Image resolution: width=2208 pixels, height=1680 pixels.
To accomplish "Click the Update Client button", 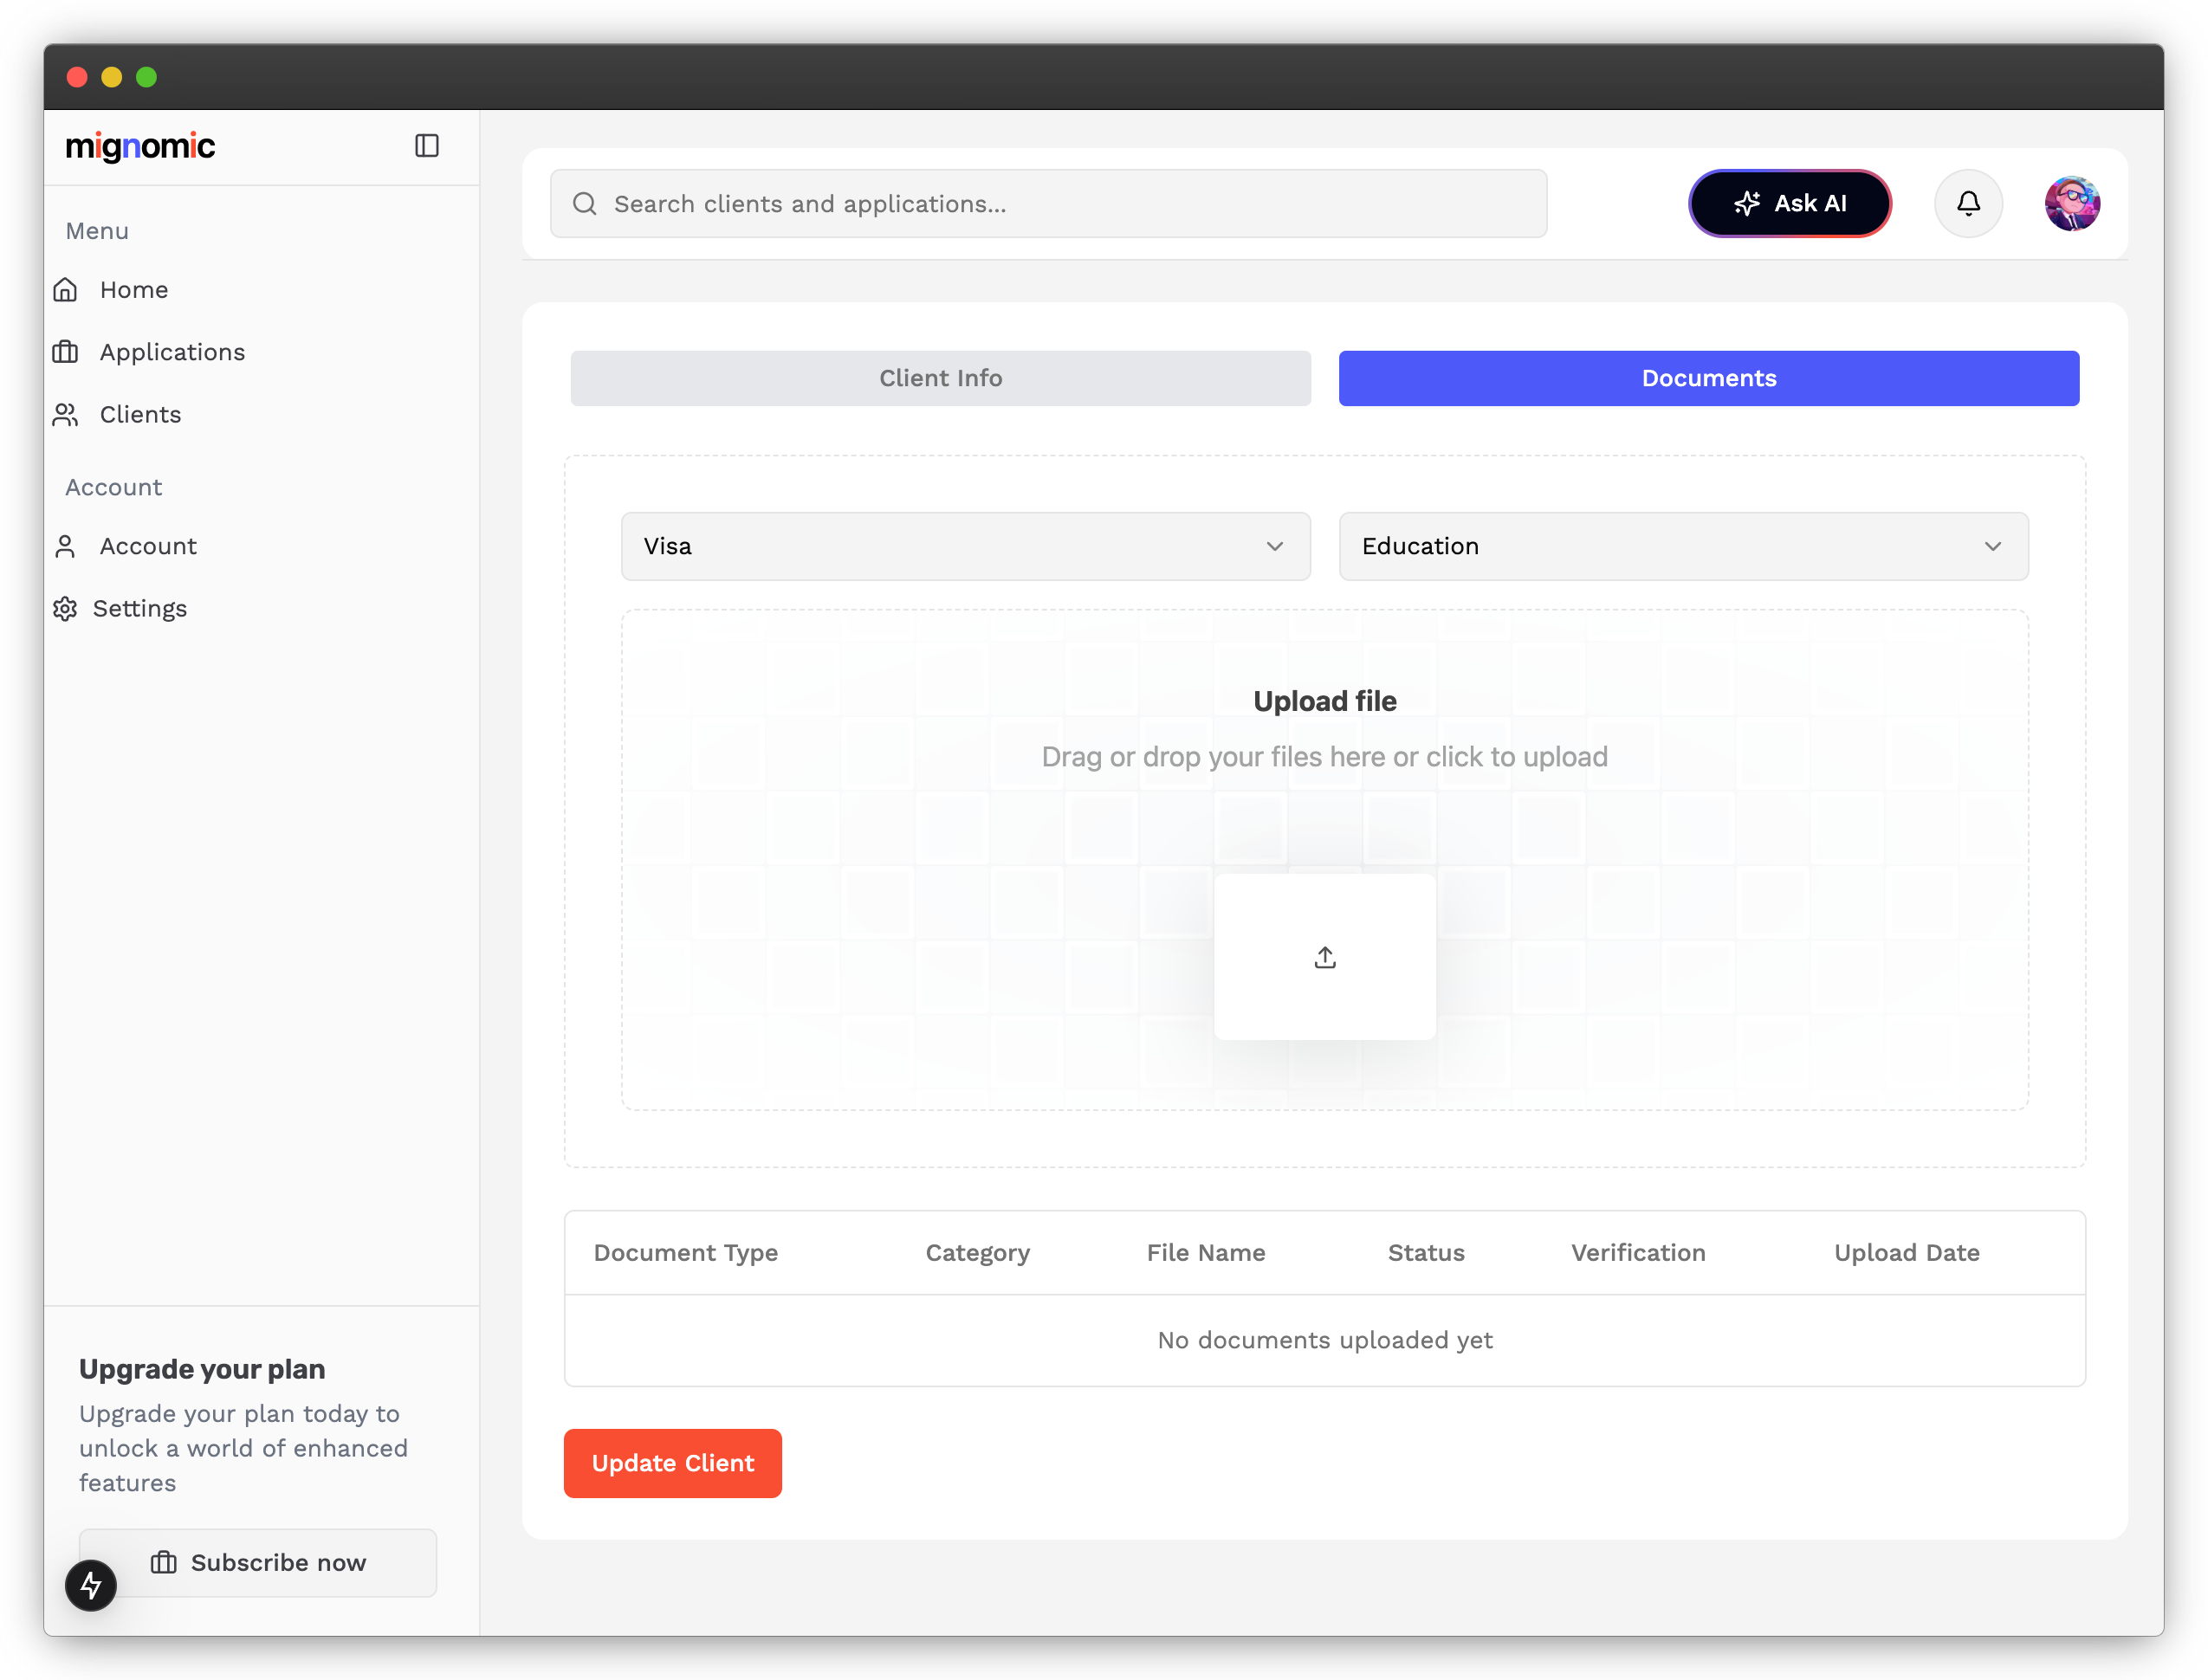I will tap(672, 1463).
